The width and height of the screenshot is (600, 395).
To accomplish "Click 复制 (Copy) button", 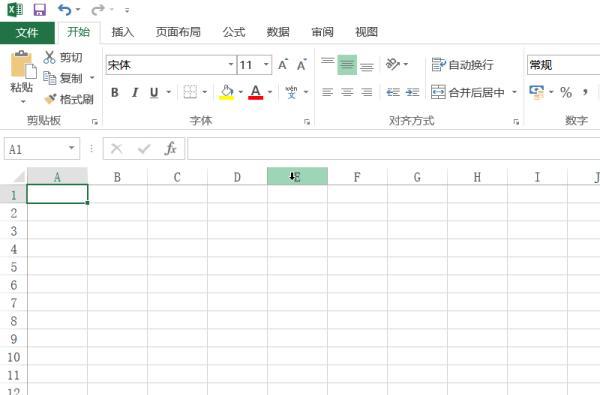I will tap(63, 78).
